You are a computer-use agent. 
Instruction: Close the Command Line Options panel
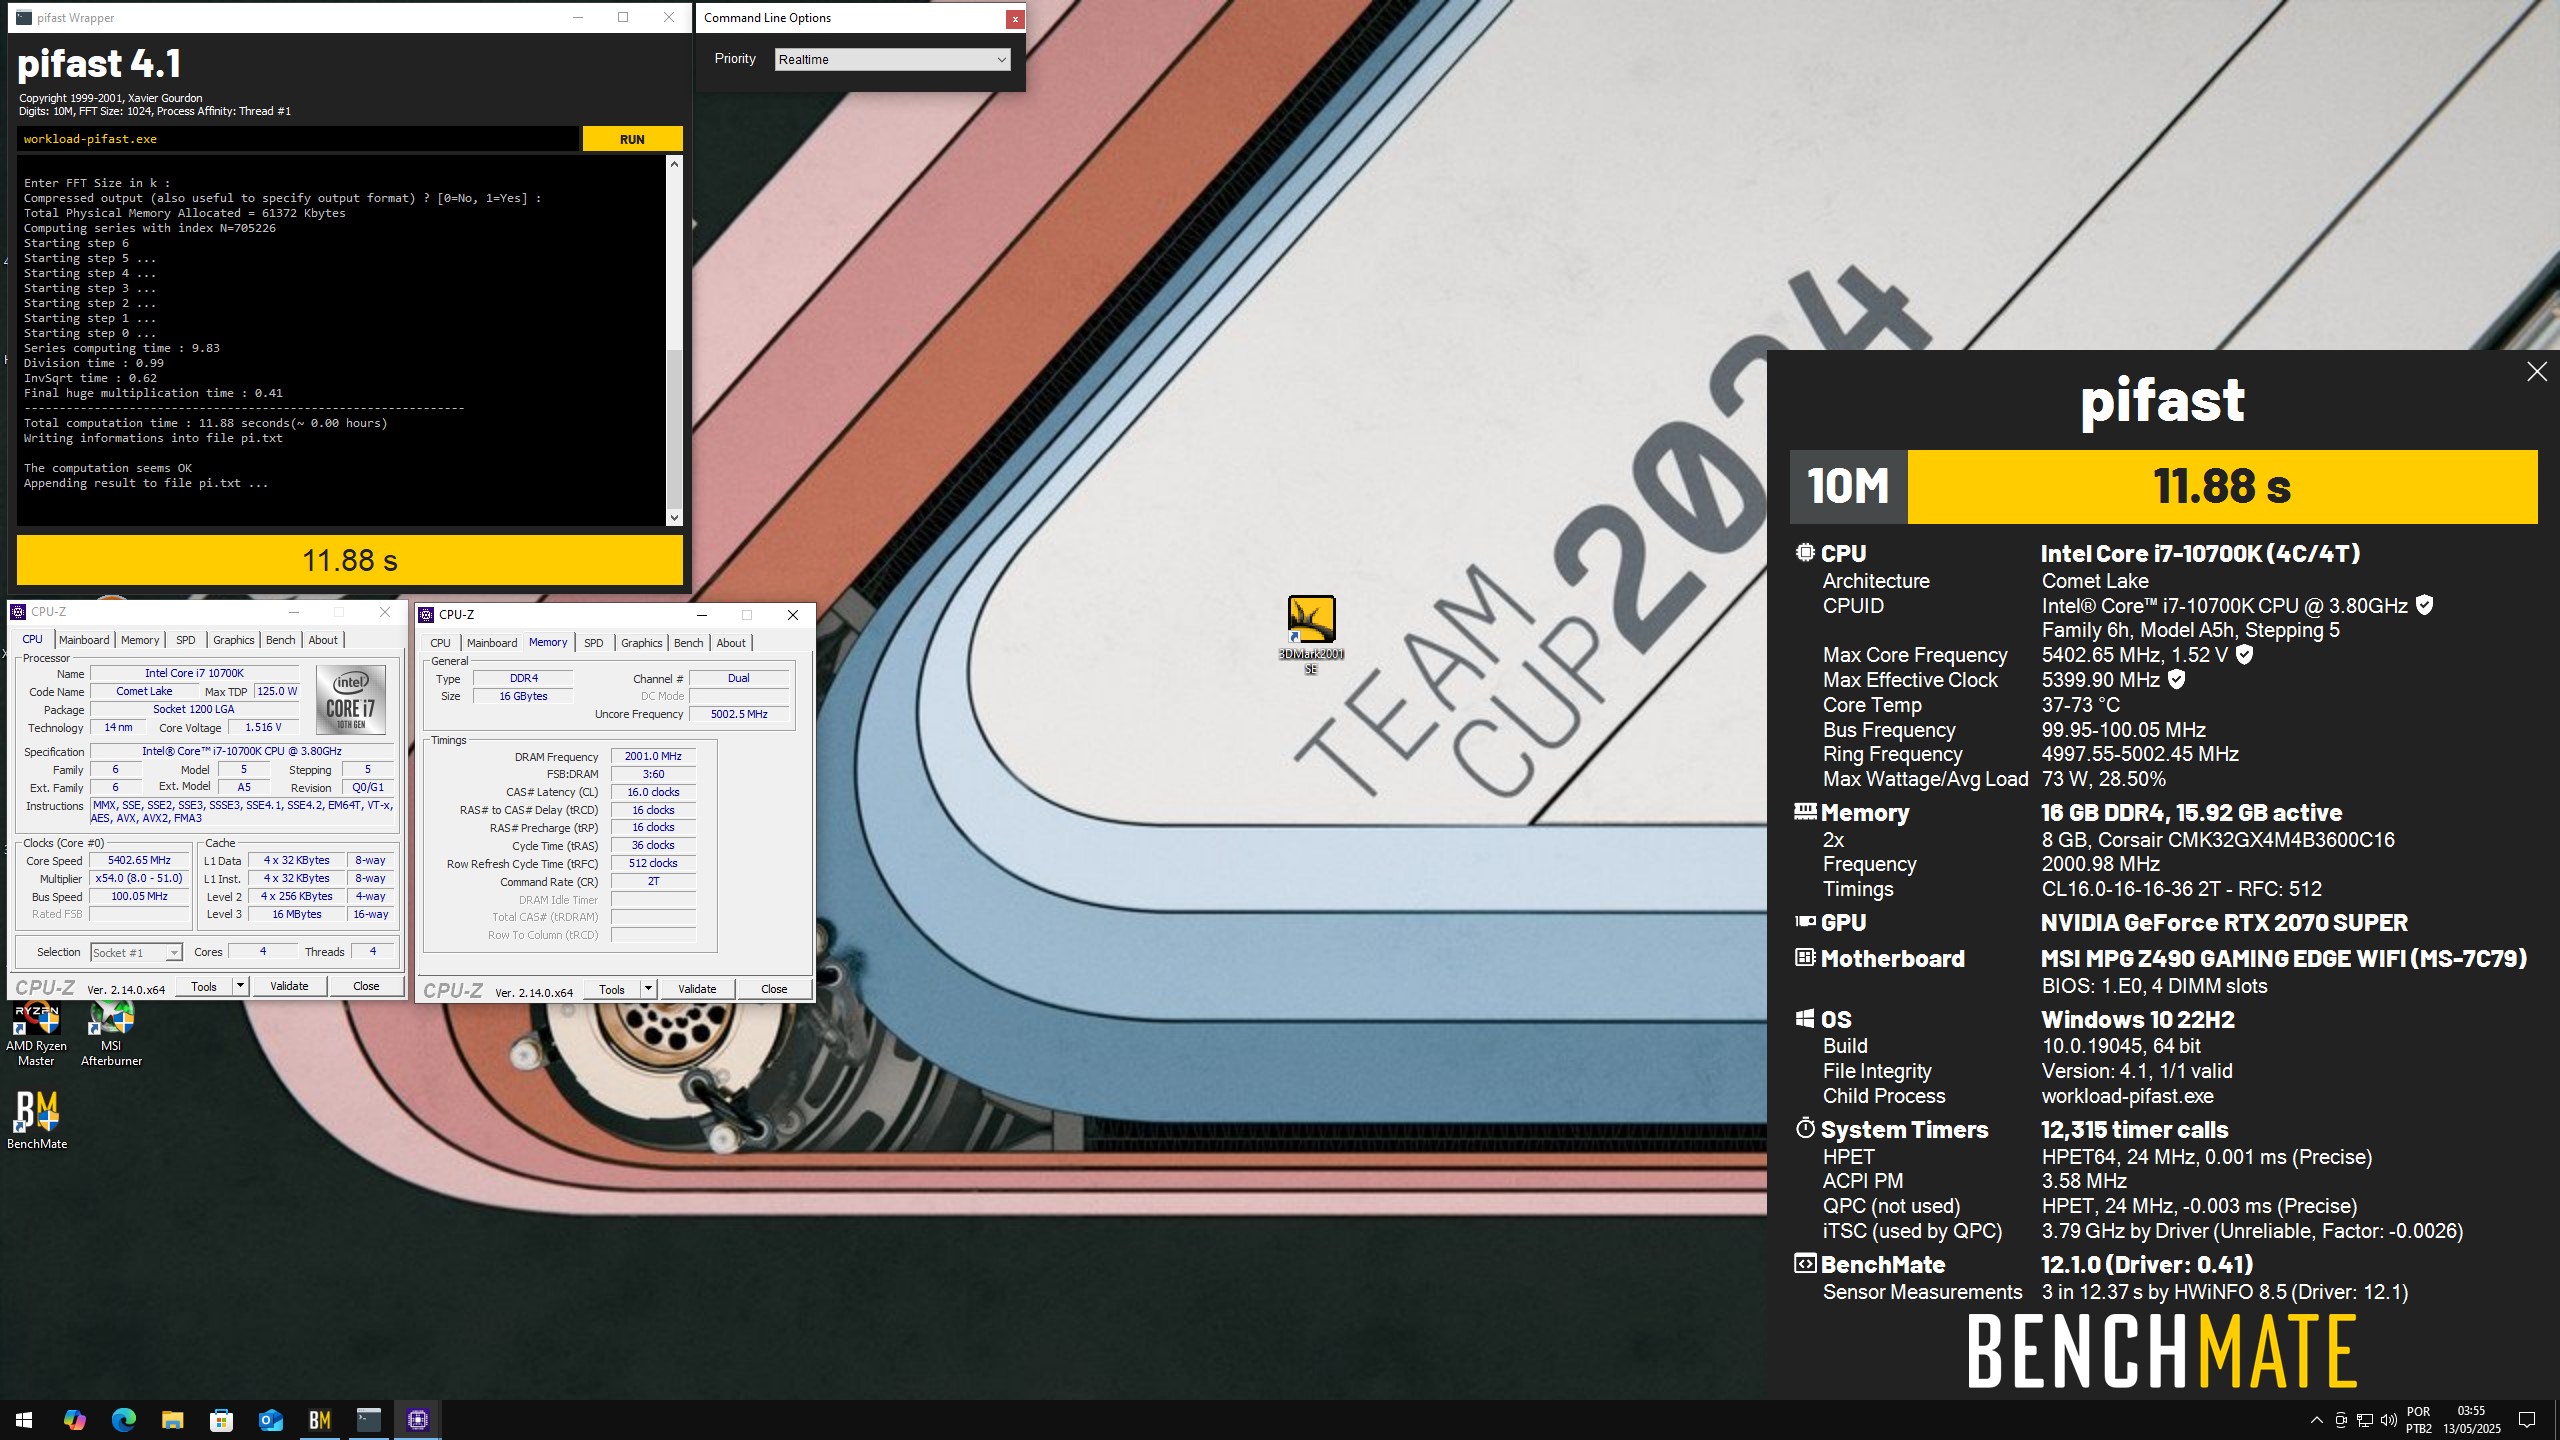point(1014,18)
